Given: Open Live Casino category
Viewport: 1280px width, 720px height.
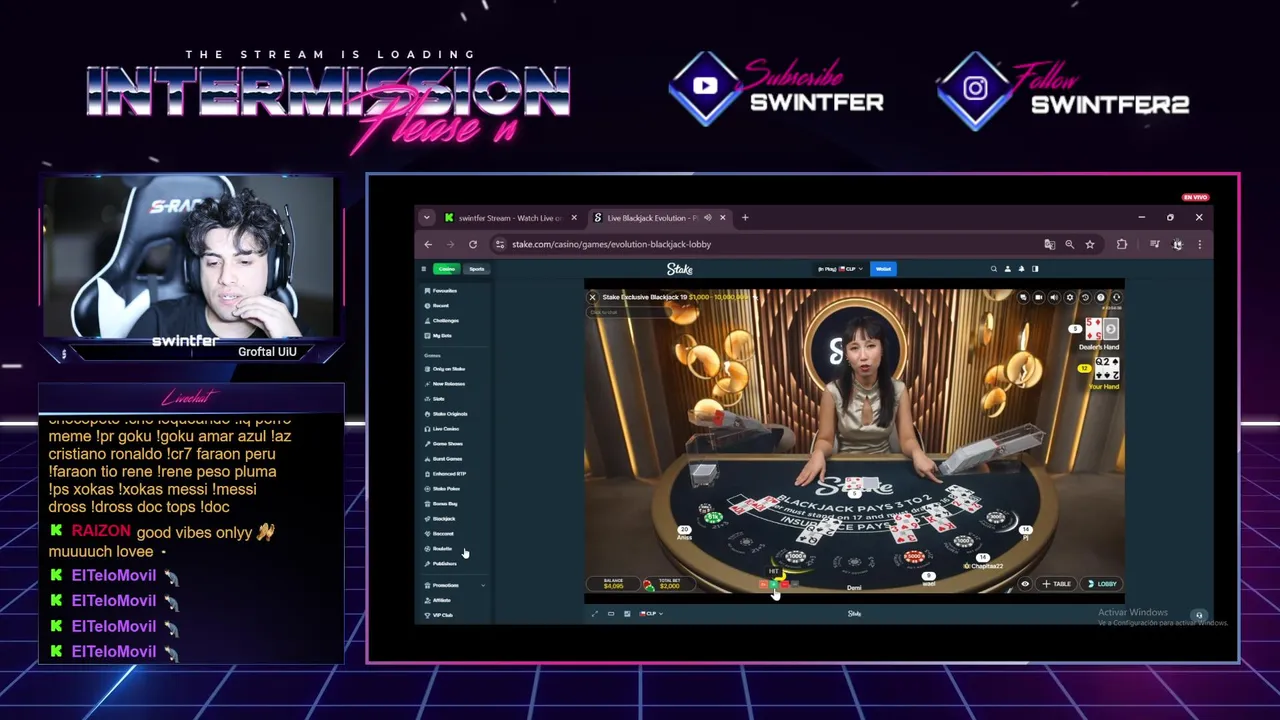Looking at the screenshot, I should pos(442,429).
